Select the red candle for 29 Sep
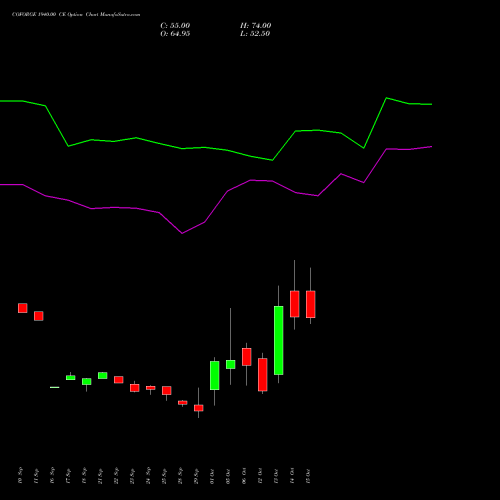 click(x=199, y=408)
